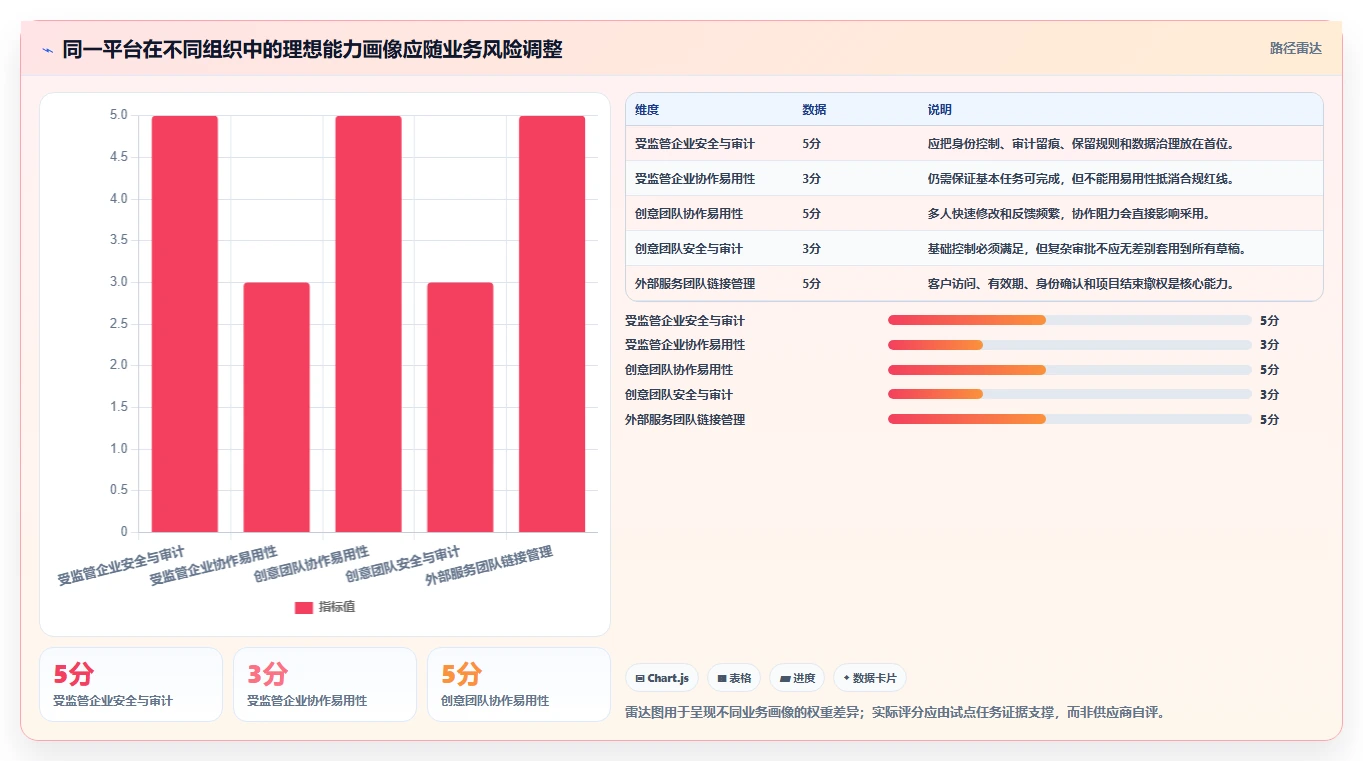
Task: Click the 维度 column header
Action: (647, 110)
